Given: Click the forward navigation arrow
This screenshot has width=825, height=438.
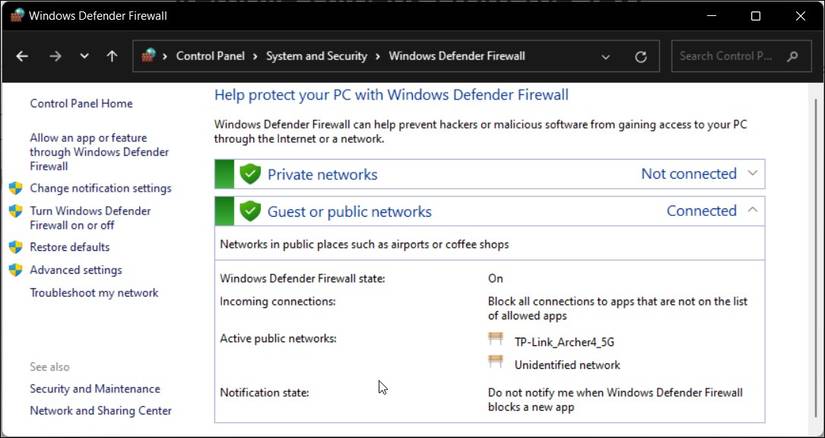Looking at the screenshot, I should pyautogui.click(x=55, y=57).
